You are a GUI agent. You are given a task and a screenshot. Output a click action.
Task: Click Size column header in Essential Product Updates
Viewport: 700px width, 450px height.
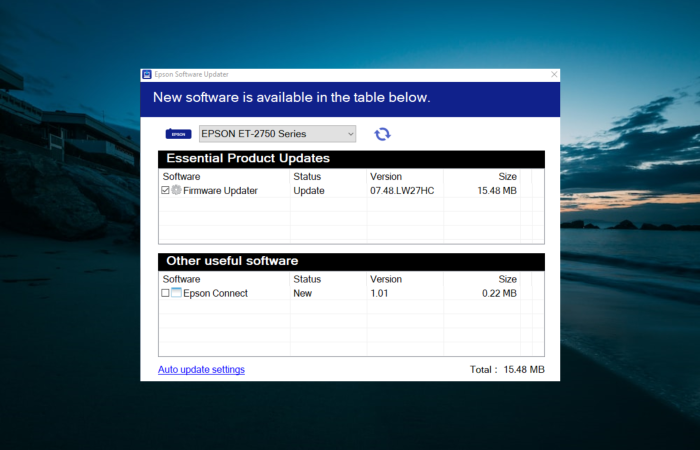tap(508, 176)
